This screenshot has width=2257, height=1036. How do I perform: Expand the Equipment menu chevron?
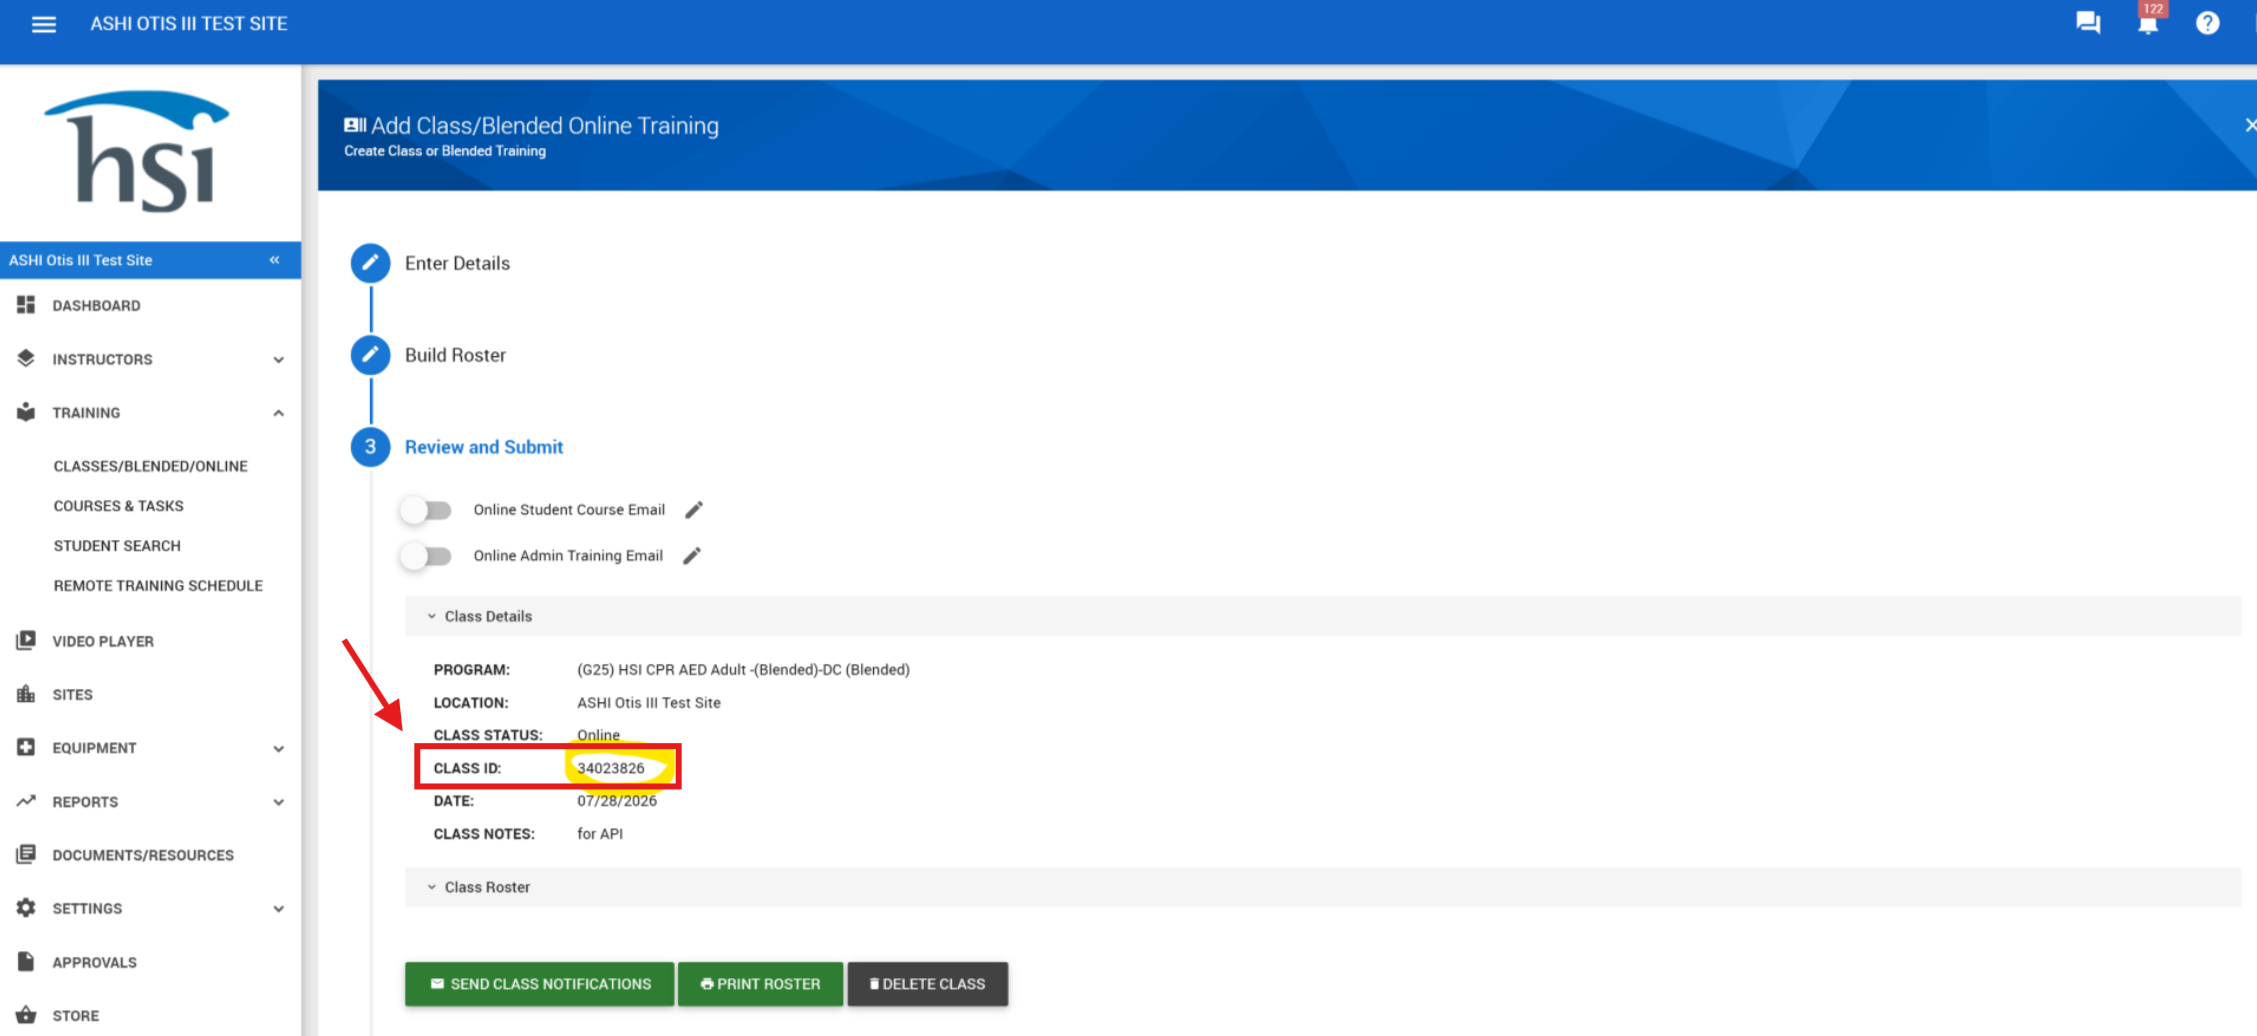tap(279, 748)
